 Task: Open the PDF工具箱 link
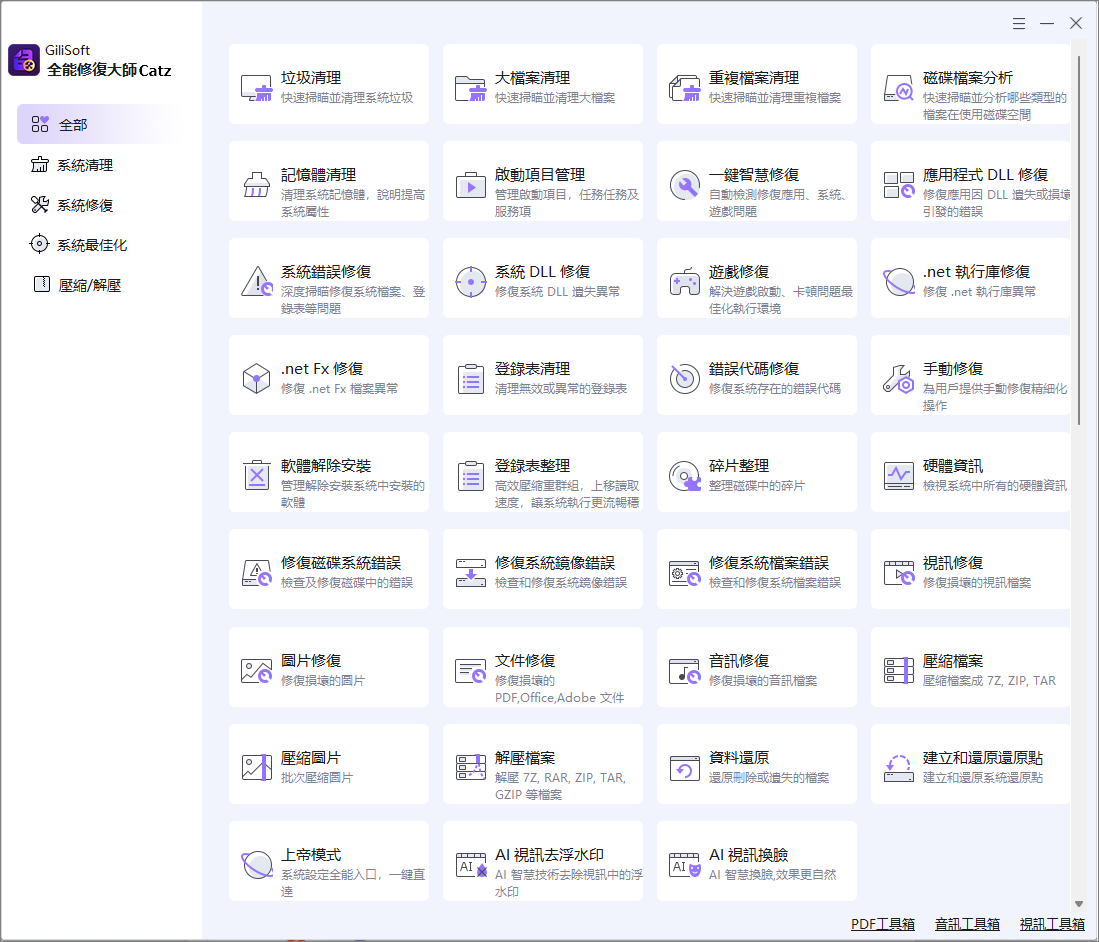[882, 924]
